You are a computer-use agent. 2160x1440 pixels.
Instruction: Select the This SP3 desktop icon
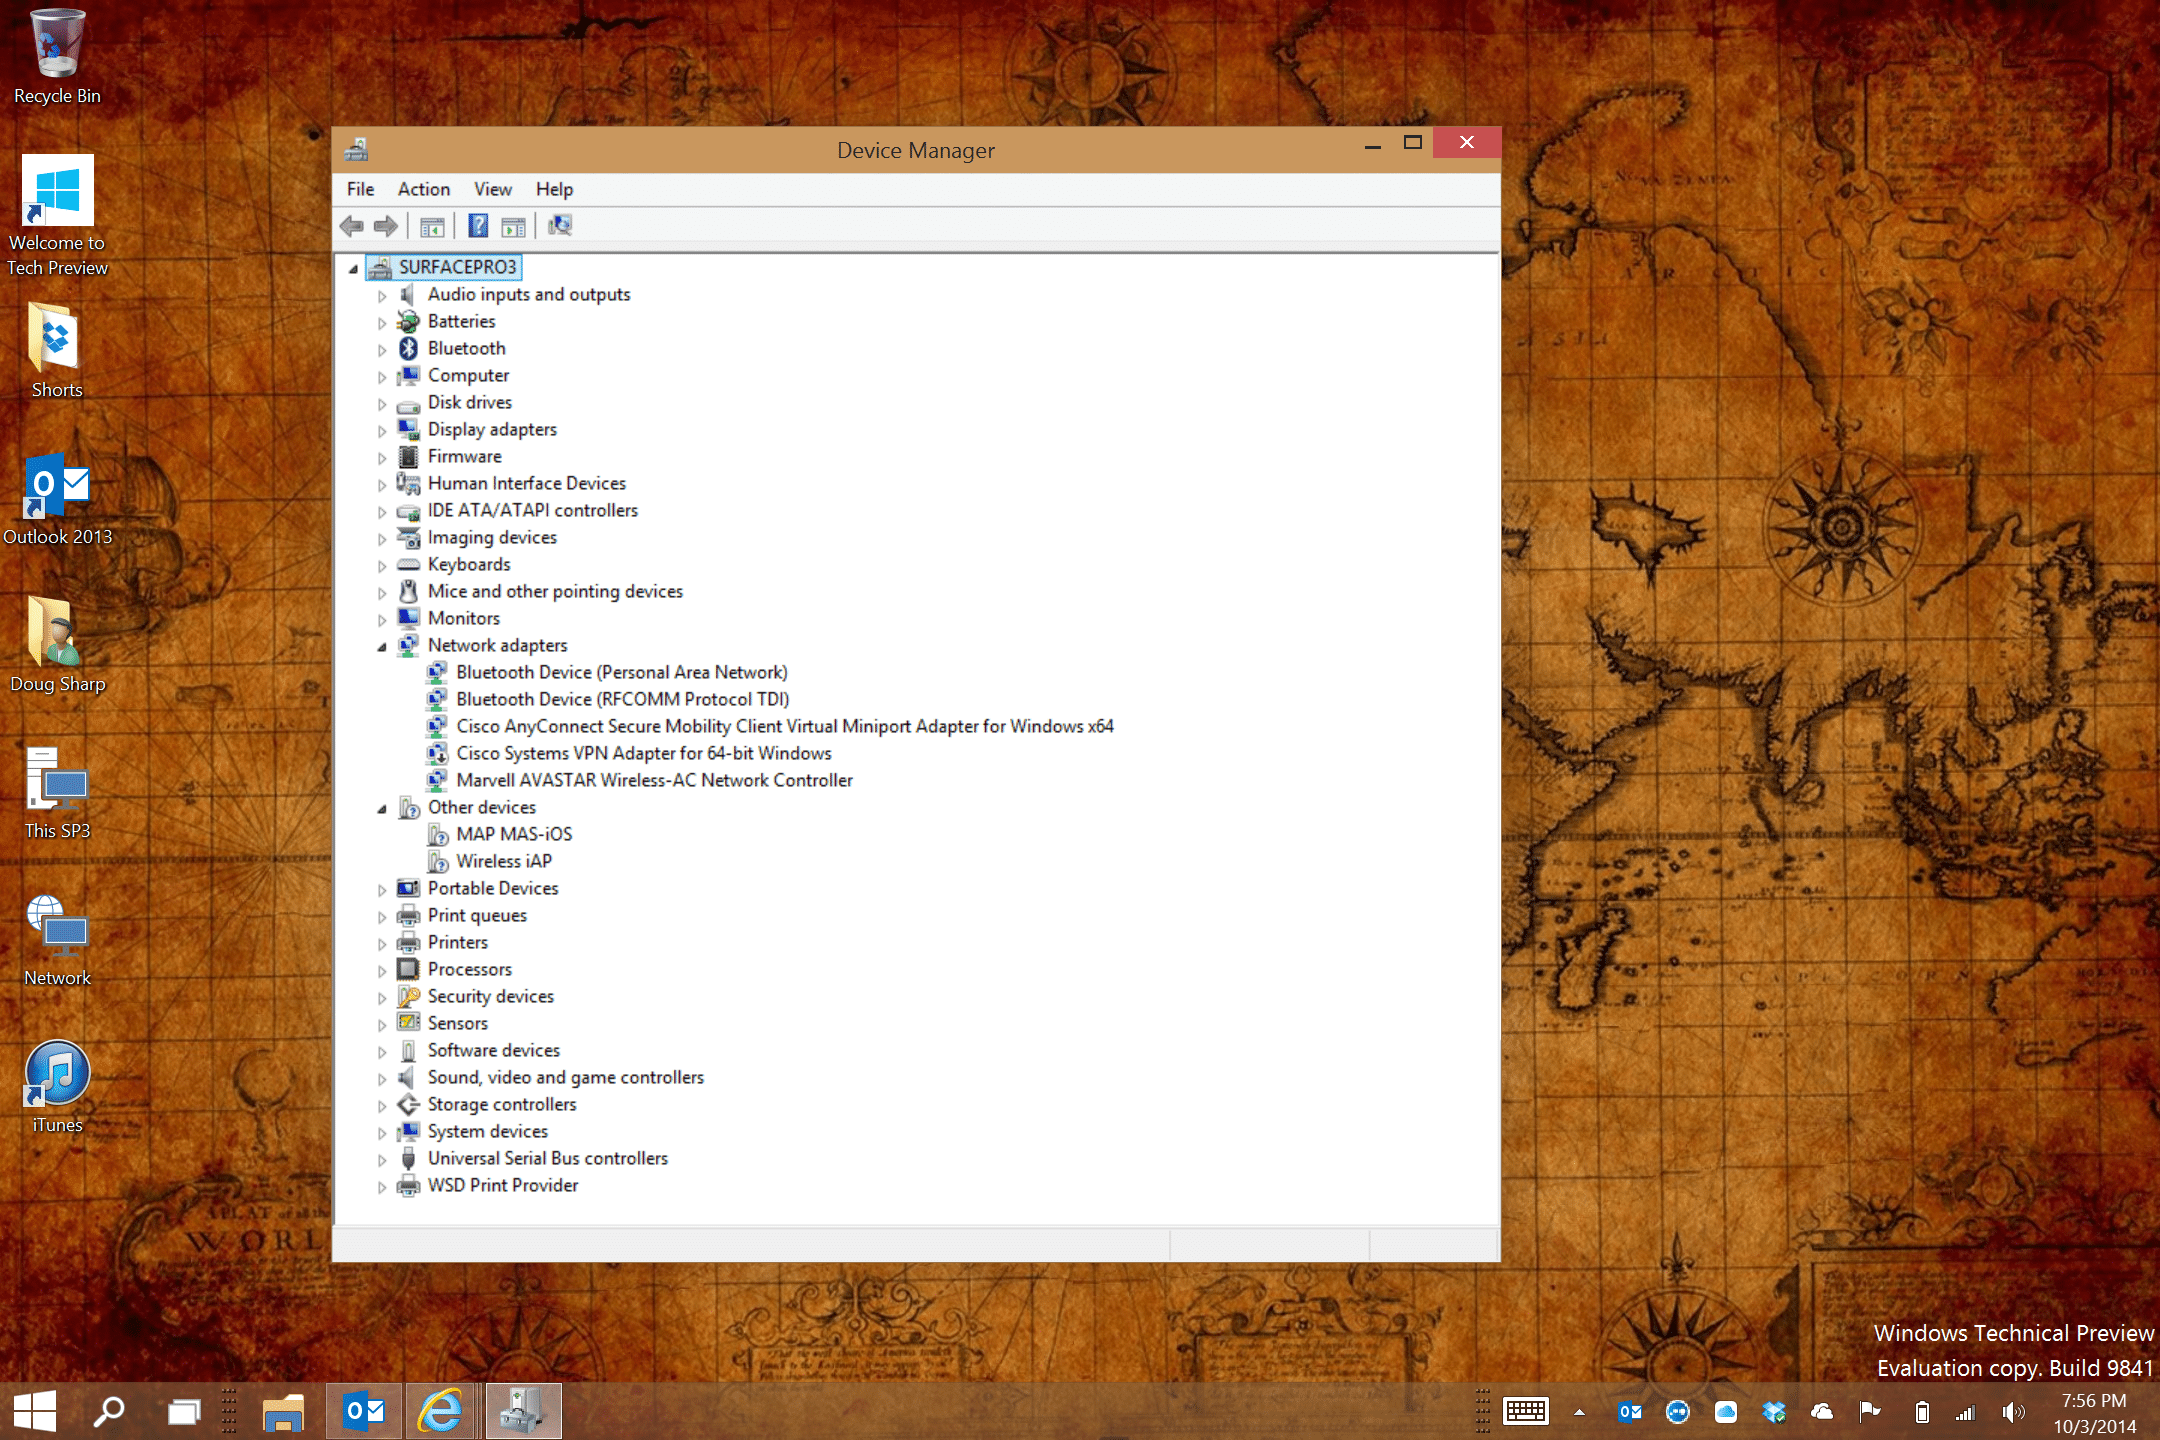coord(57,792)
